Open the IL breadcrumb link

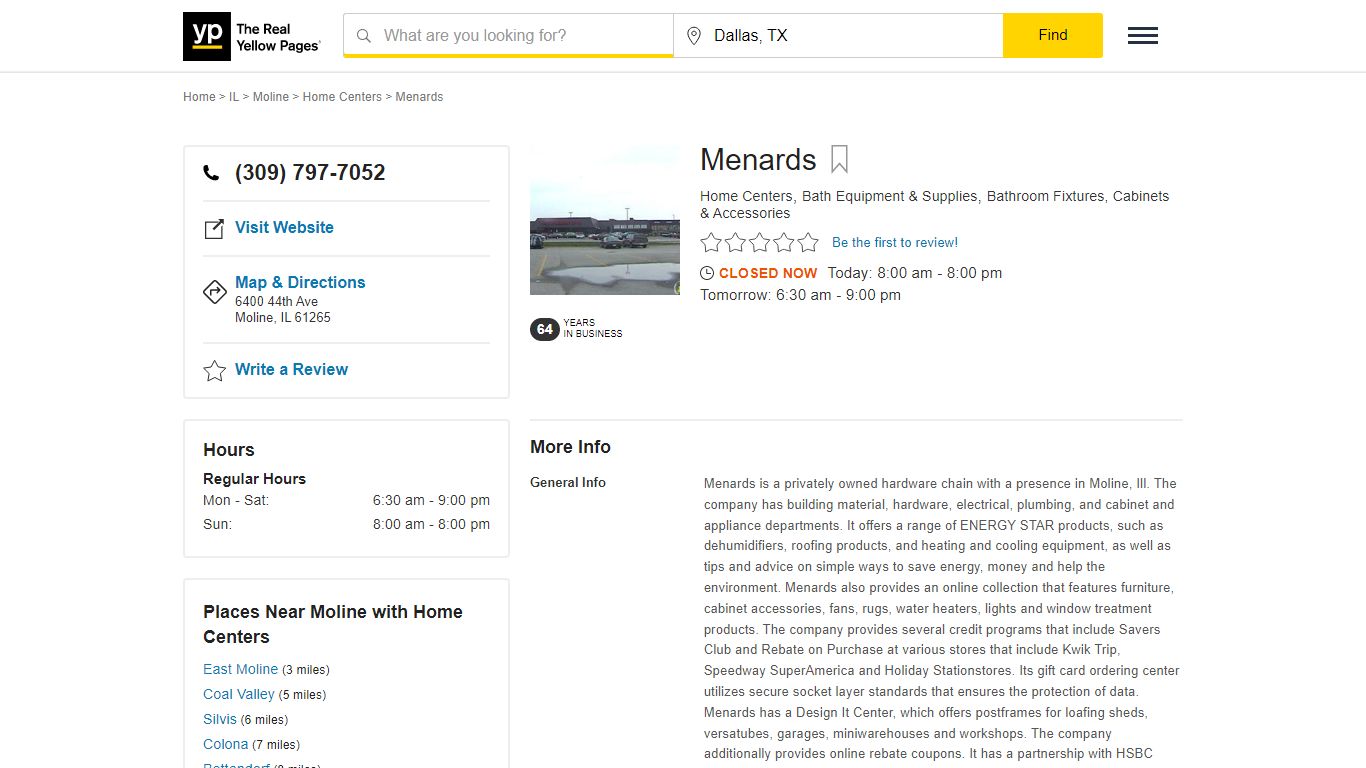(x=234, y=97)
